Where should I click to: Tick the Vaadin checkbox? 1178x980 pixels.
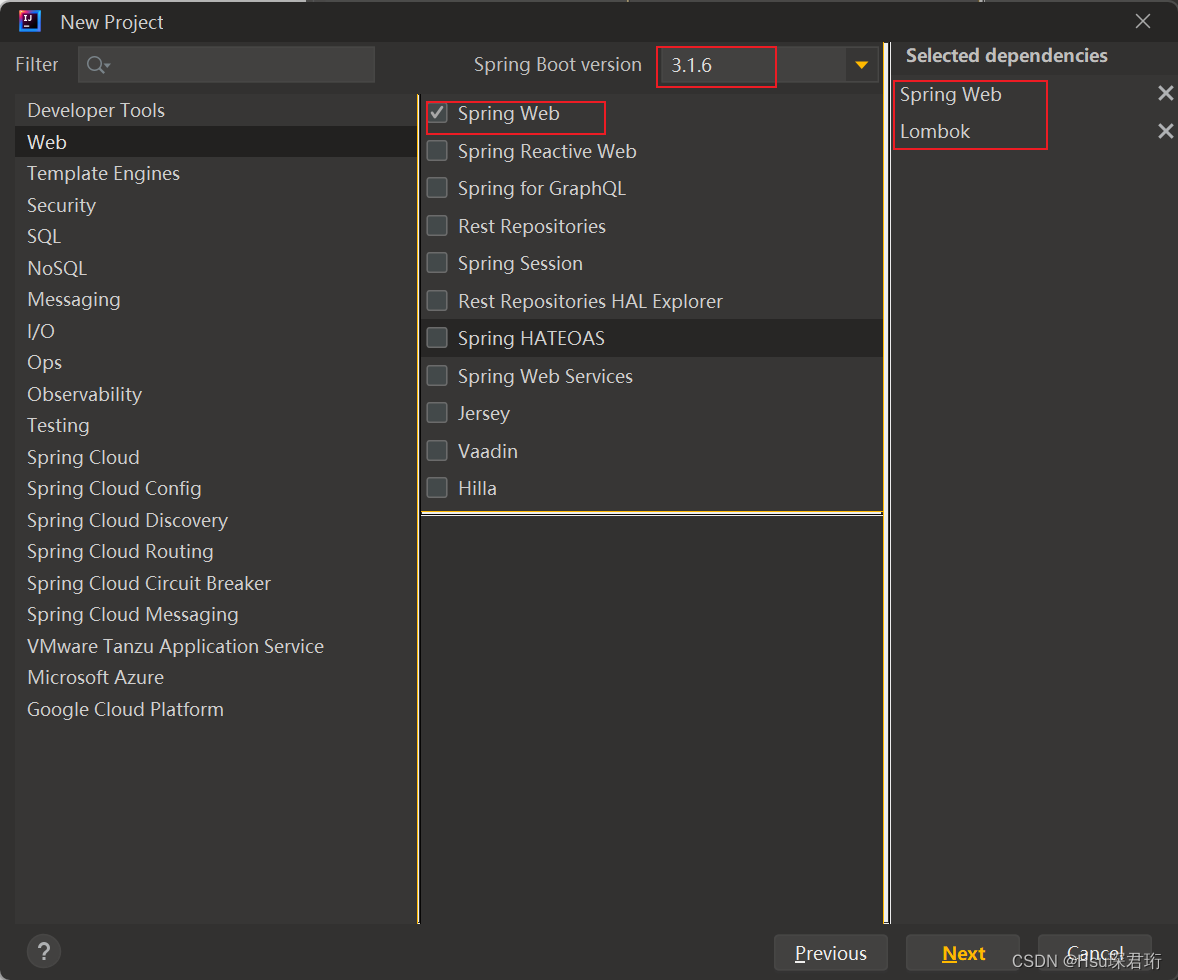[x=437, y=451]
